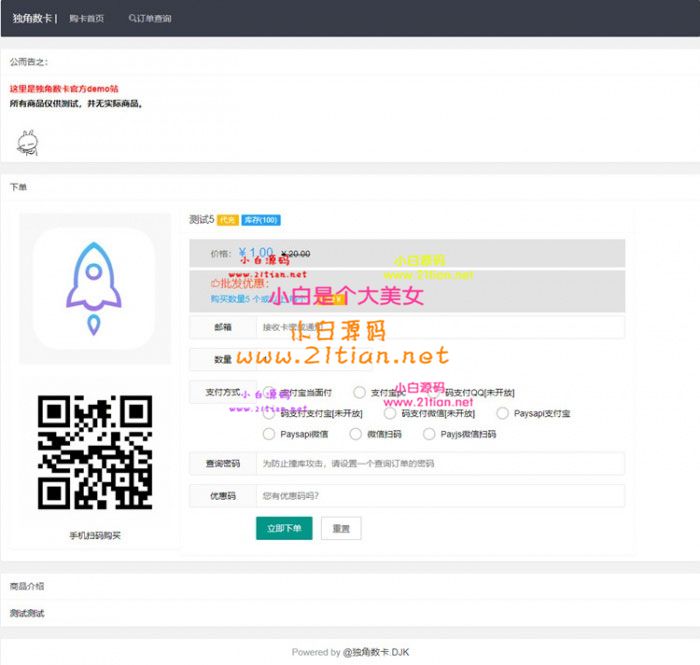The width and height of the screenshot is (700, 665).
Task: Choose Paysapi微信 payment method
Action: click(x=269, y=434)
